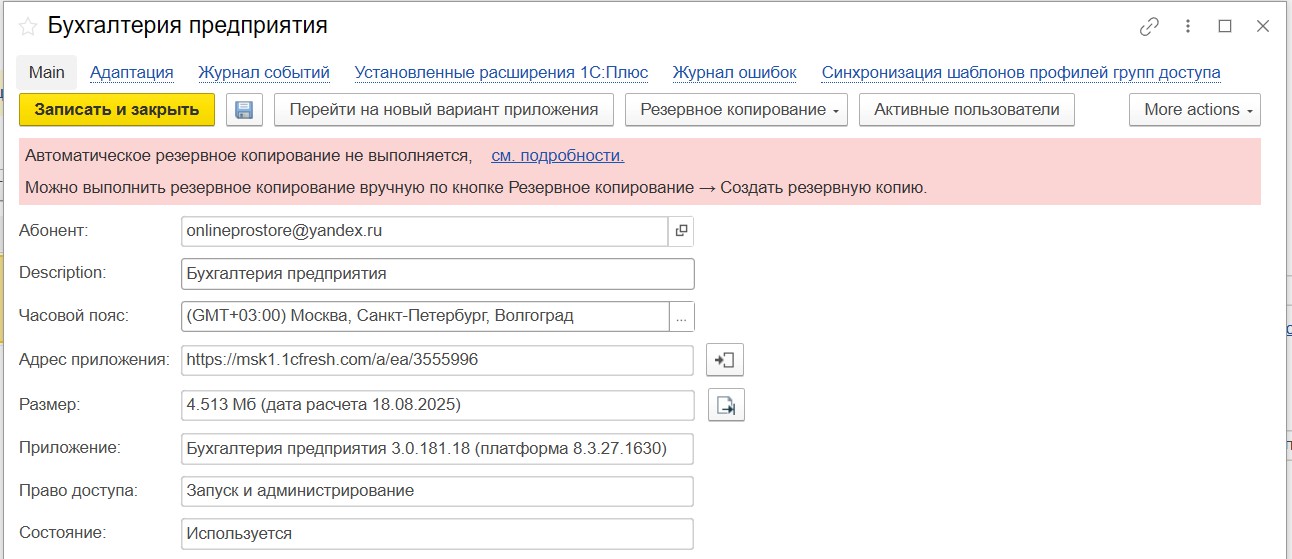The image size is (1292, 559).
Task: Open the Журнал событий tab
Action: click(264, 73)
